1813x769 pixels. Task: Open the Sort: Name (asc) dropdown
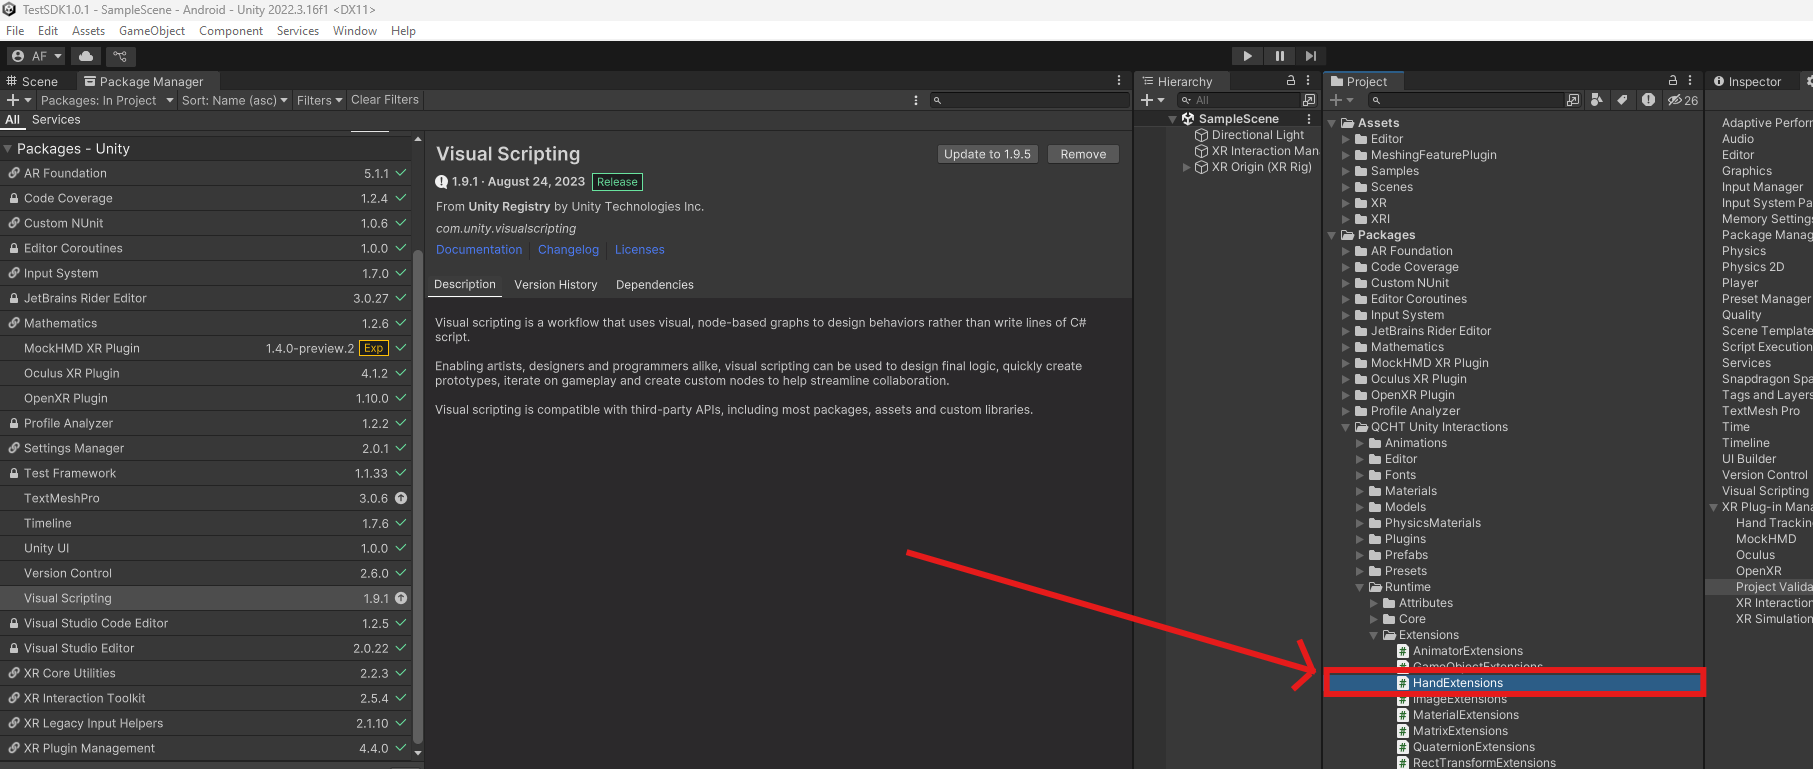[x=235, y=100]
